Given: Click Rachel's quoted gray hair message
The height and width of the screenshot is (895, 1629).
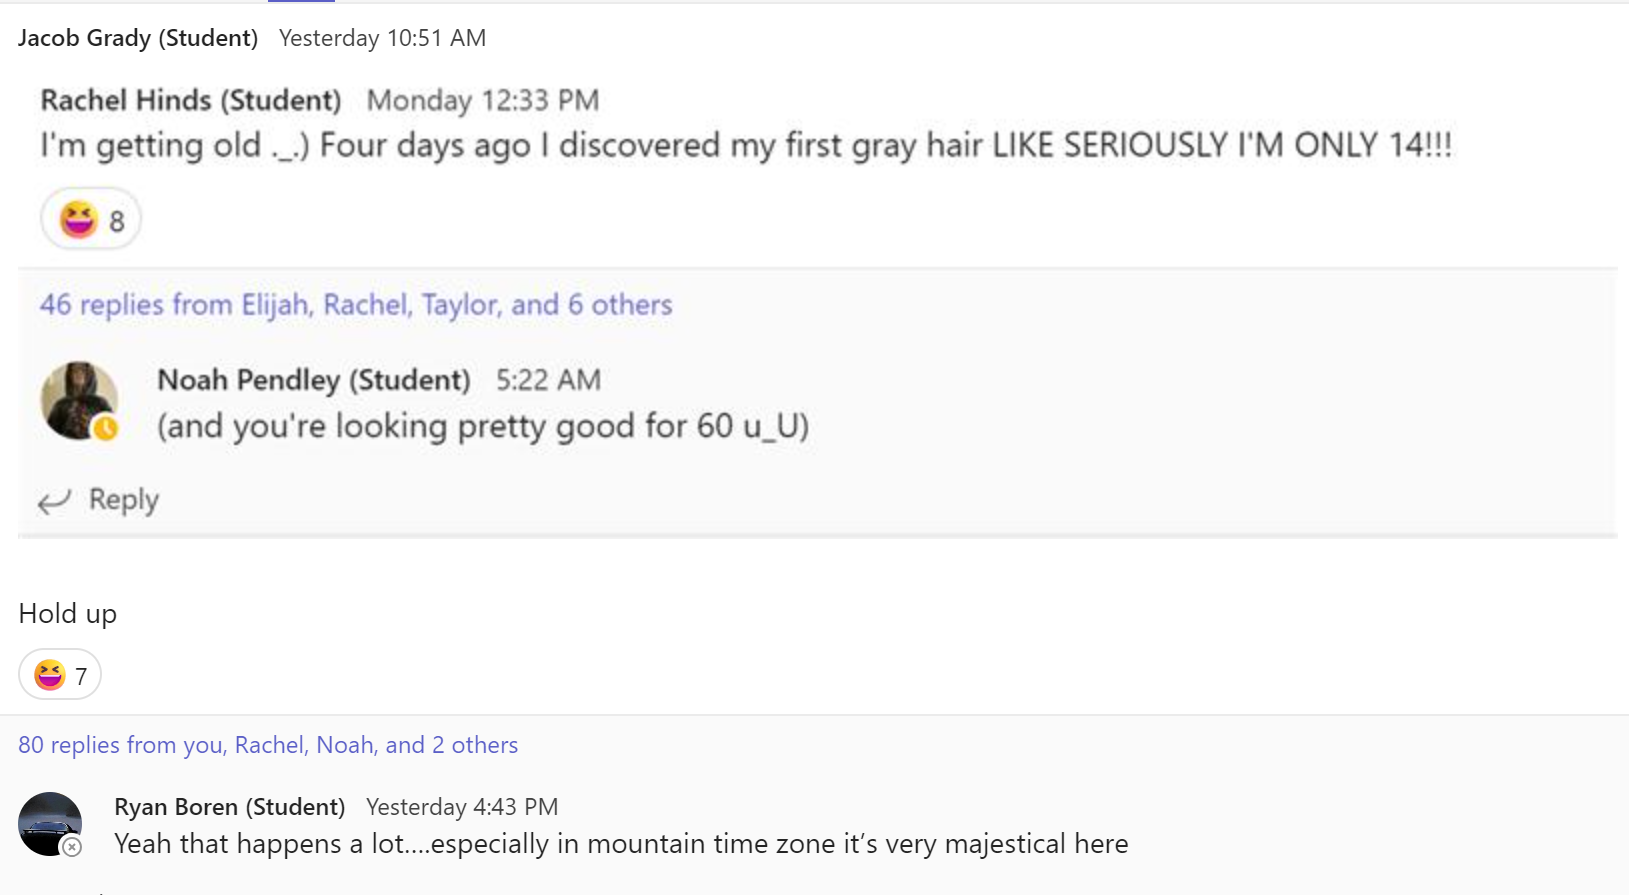Looking at the screenshot, I should point(745,145).
